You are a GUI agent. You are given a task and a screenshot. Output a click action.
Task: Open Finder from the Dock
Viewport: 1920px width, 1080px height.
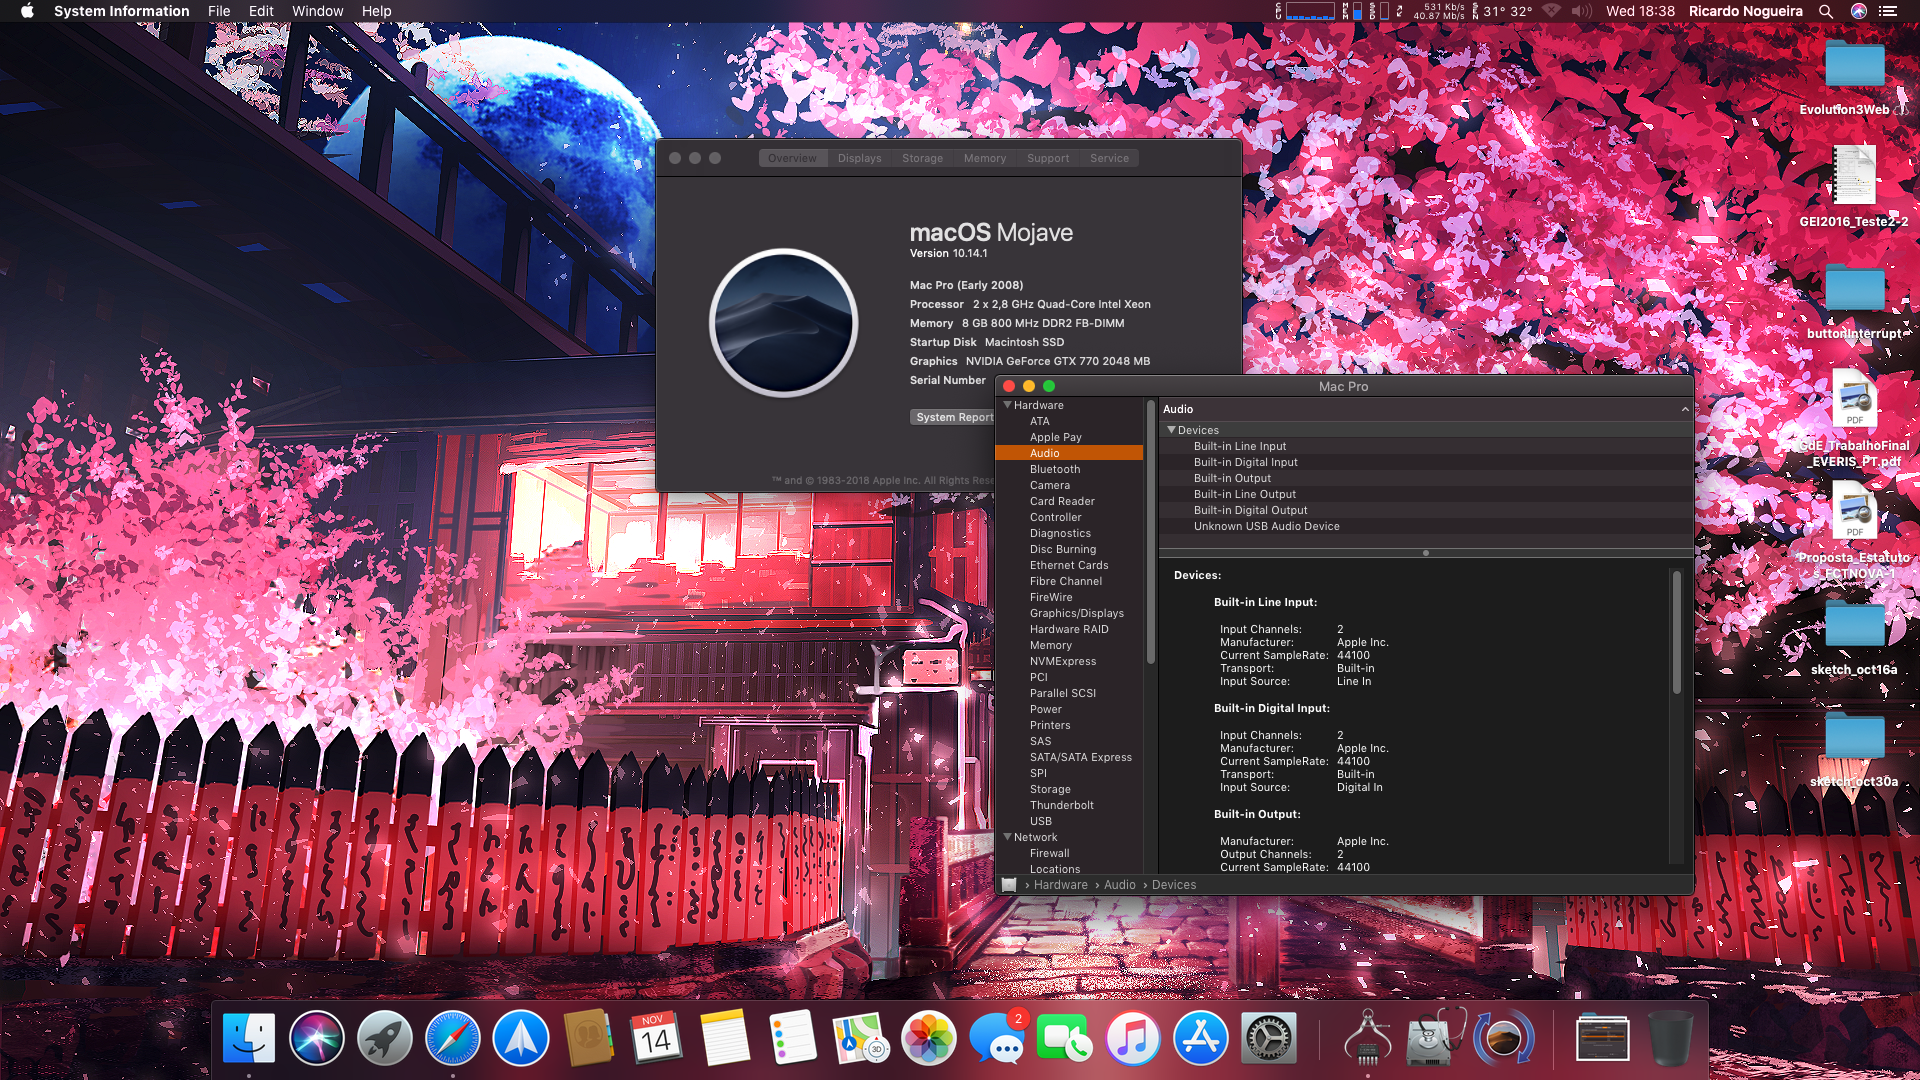(248, 1038)
